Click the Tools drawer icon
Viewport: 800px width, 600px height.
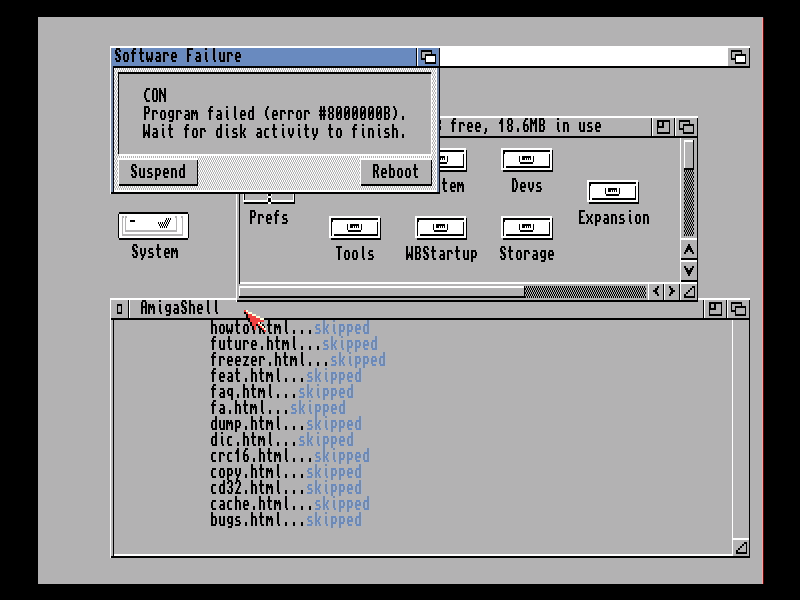[x=354, y=228]
